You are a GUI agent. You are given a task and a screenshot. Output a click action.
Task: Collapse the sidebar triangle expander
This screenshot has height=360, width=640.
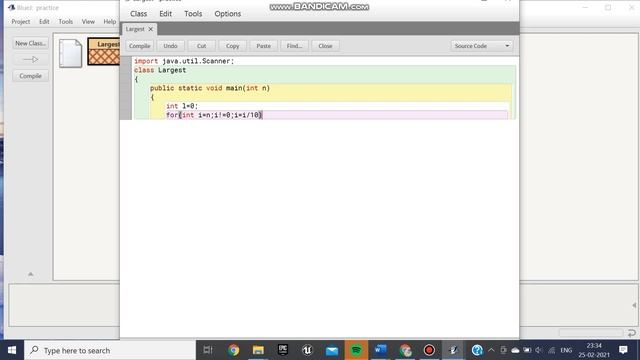[x=31, y=274]
